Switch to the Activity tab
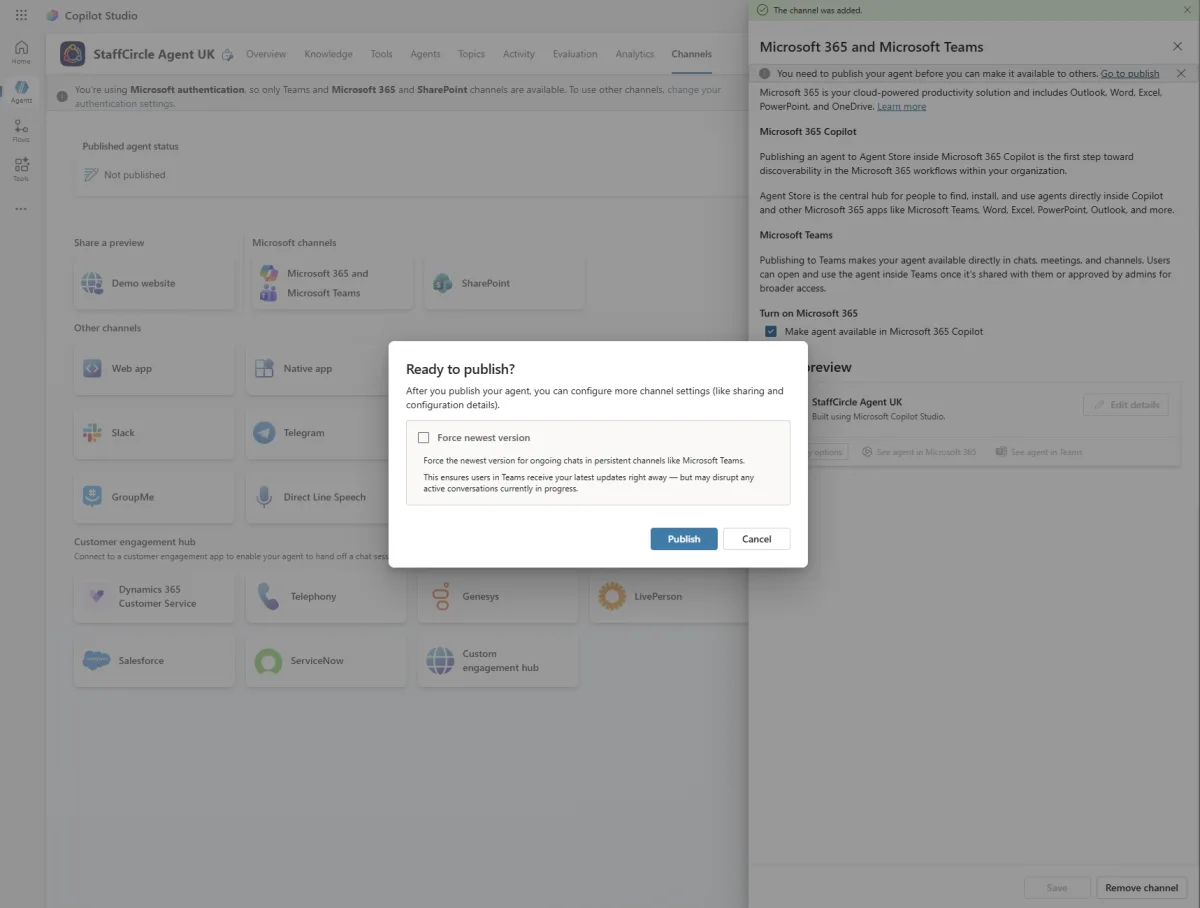 (519, 54)
